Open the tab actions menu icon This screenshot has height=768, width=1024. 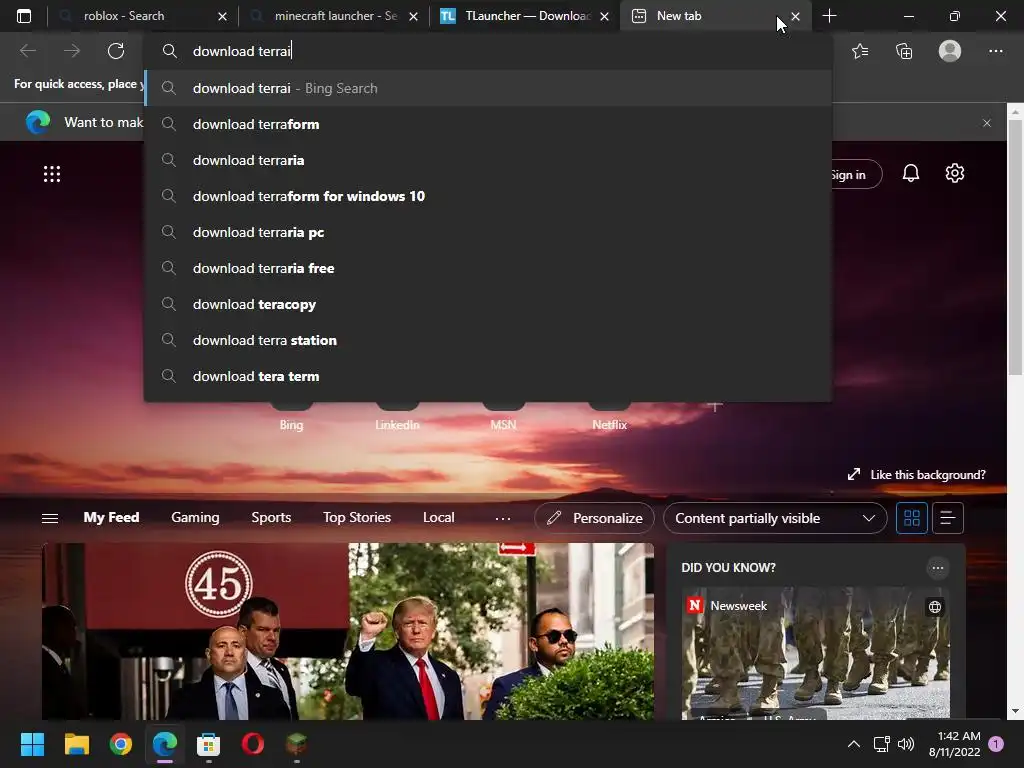[24, 16]
